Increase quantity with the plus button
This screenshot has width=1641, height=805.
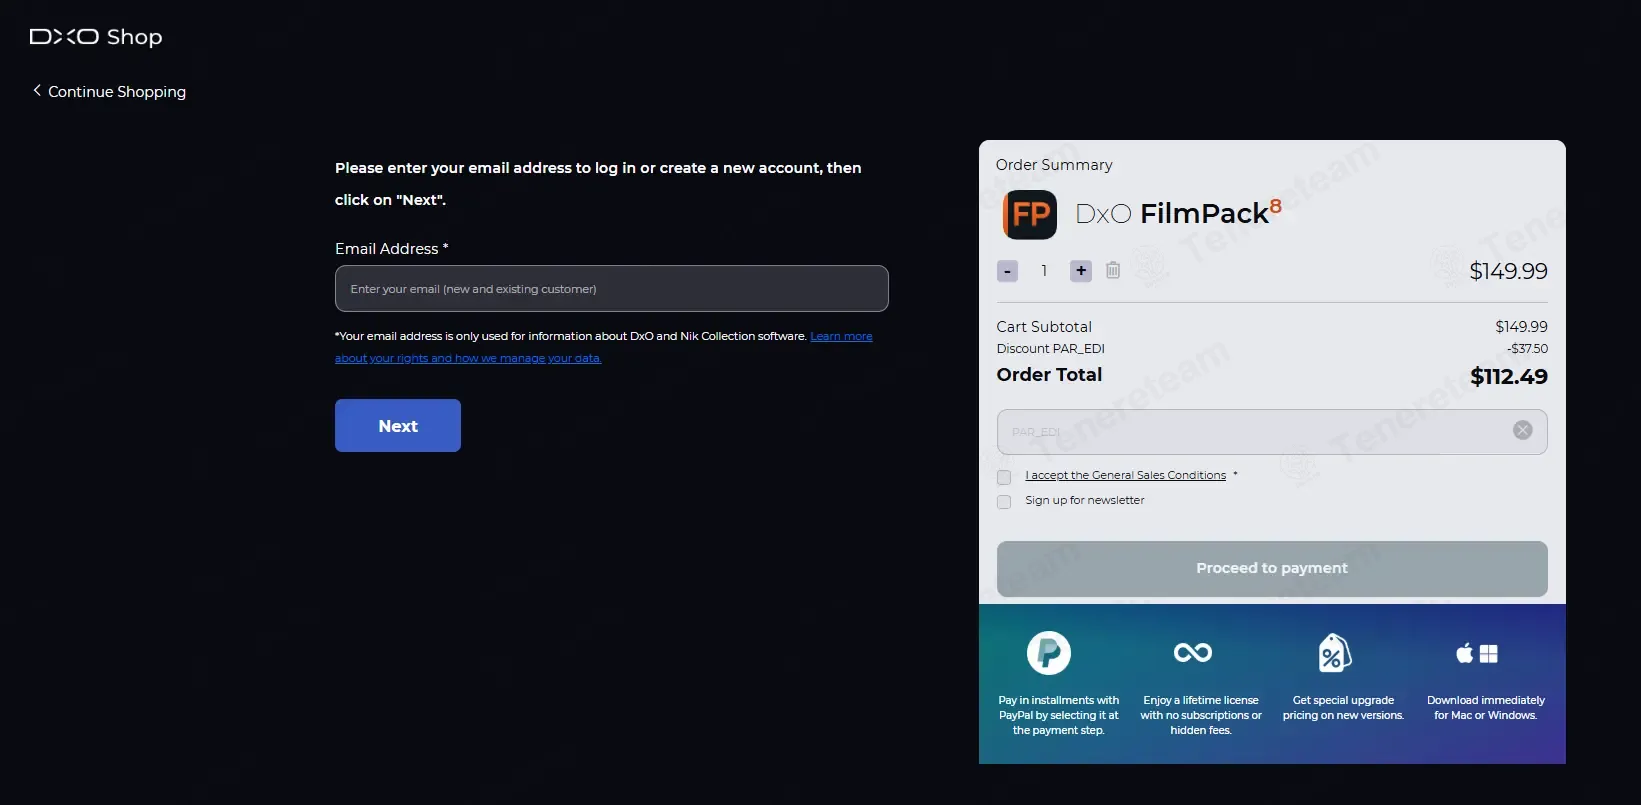(1081, 271)
